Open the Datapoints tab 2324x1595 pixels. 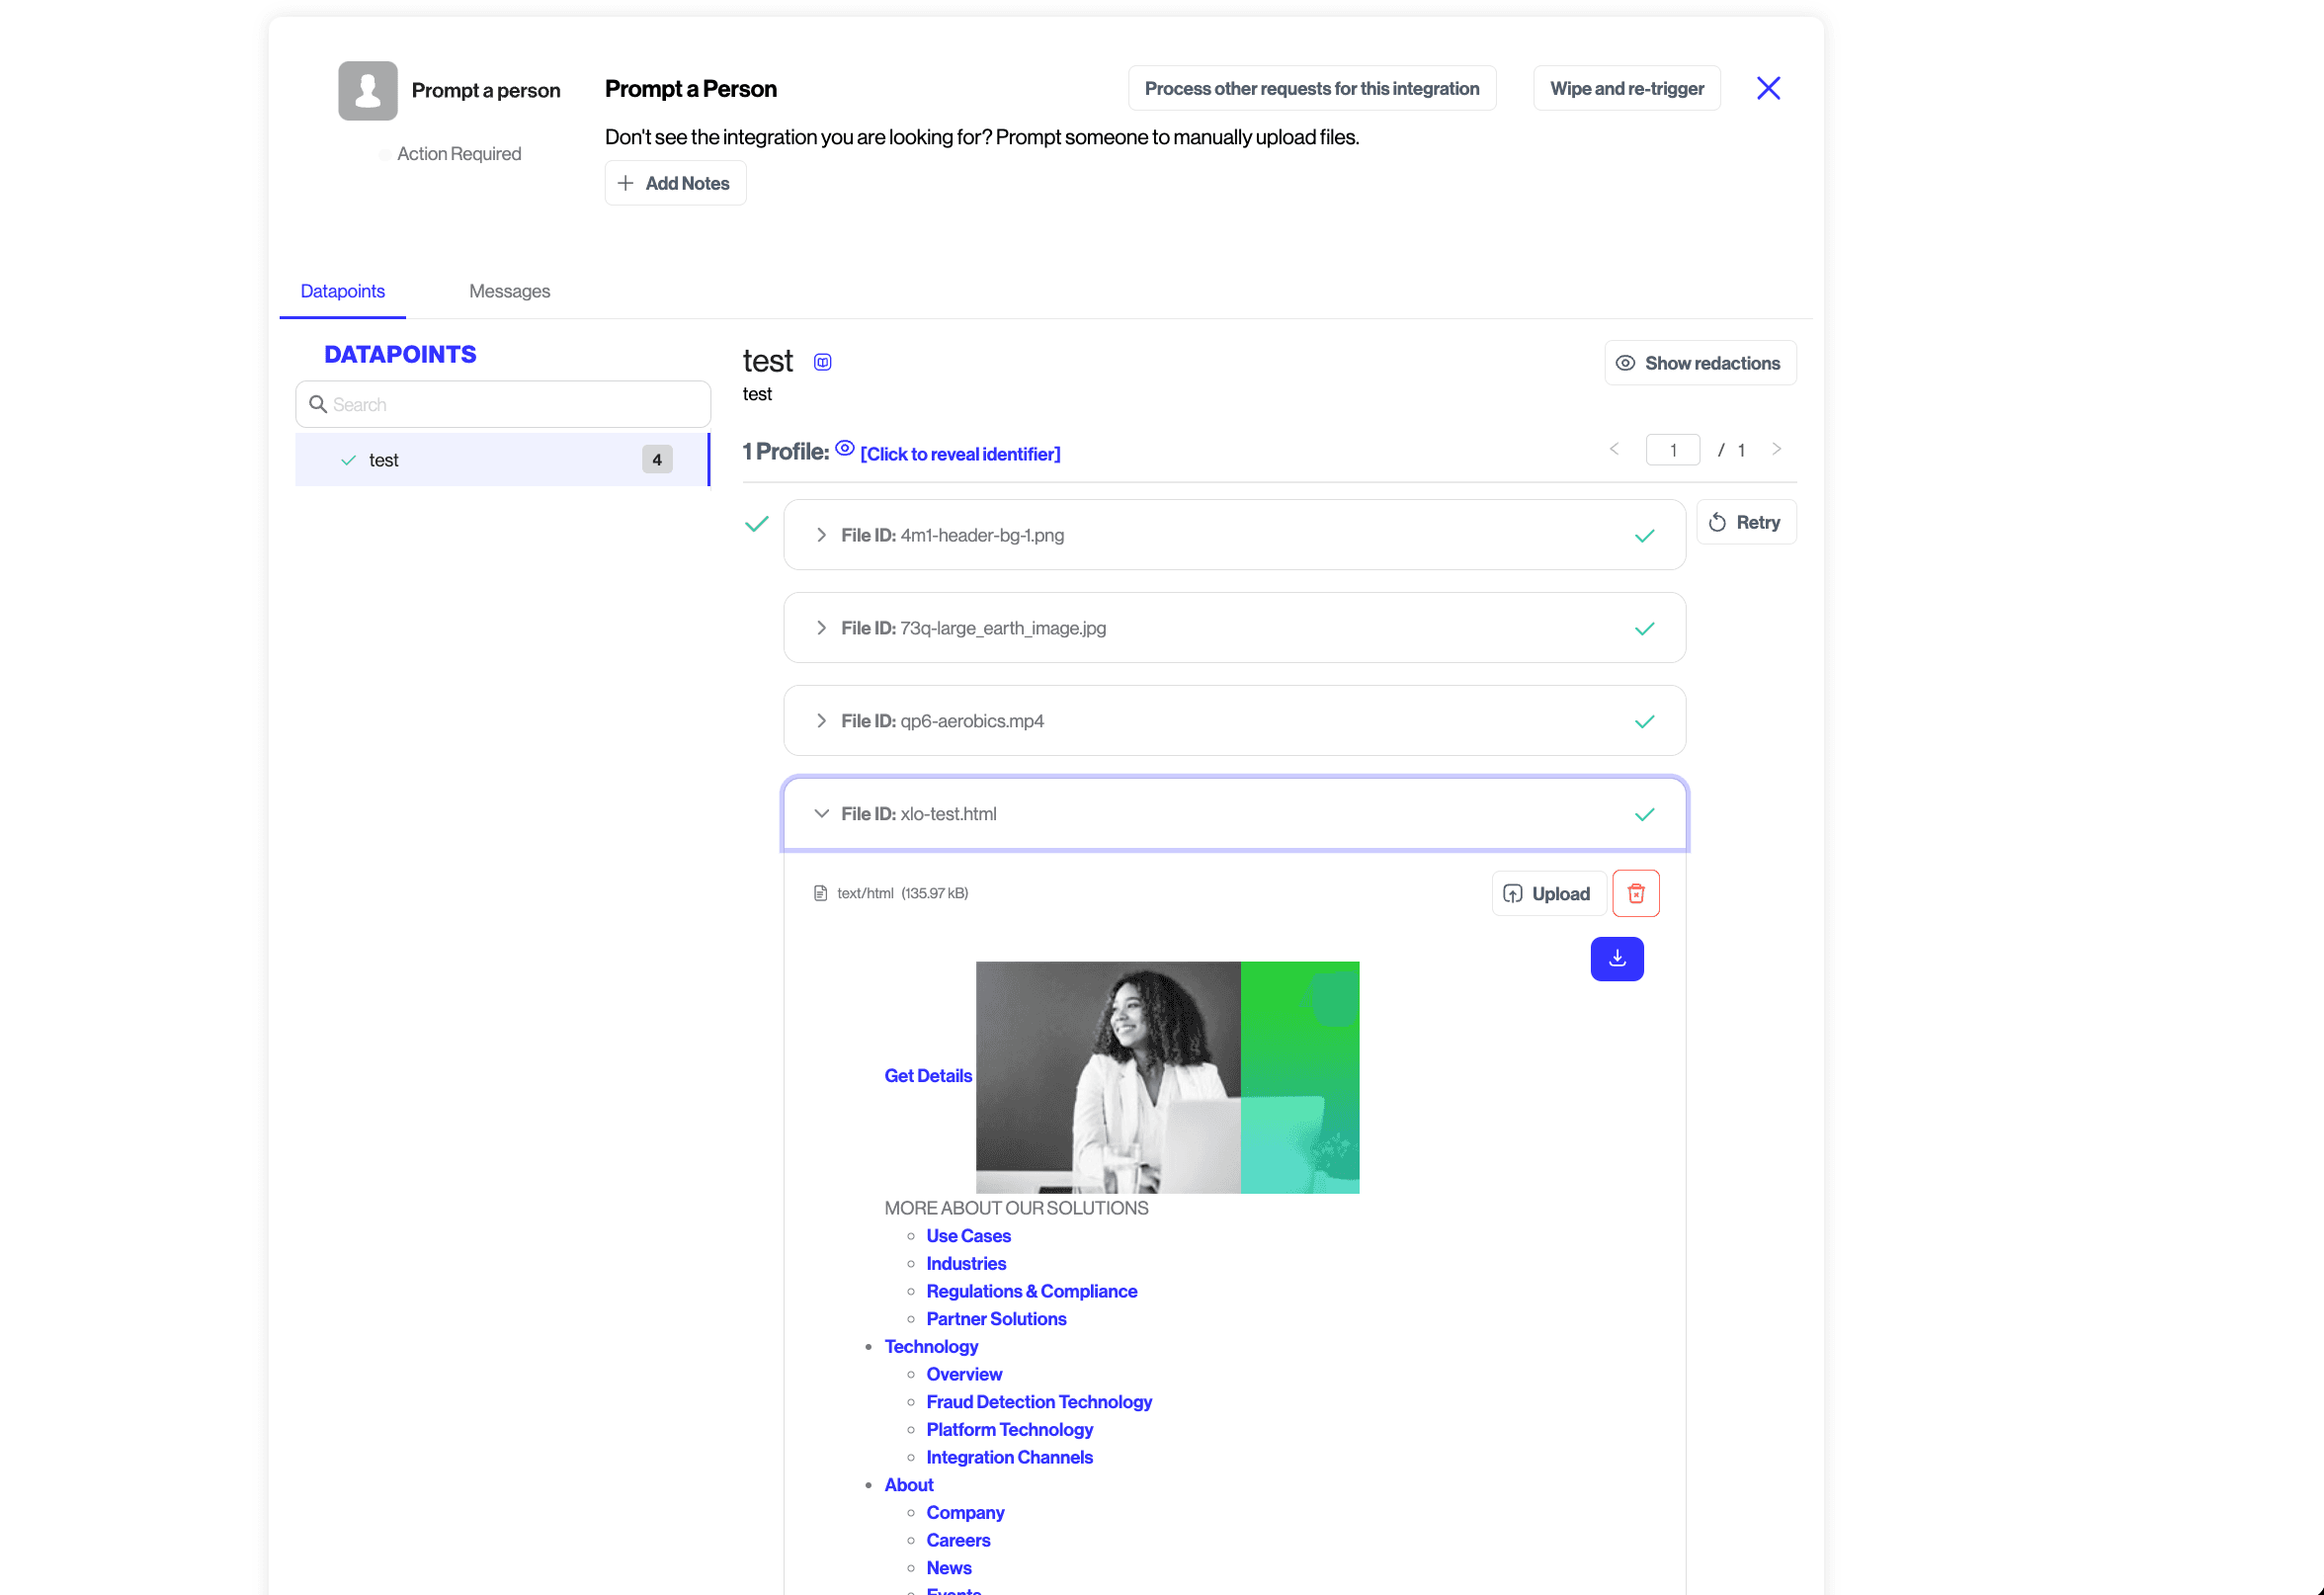tap(342, 291)
